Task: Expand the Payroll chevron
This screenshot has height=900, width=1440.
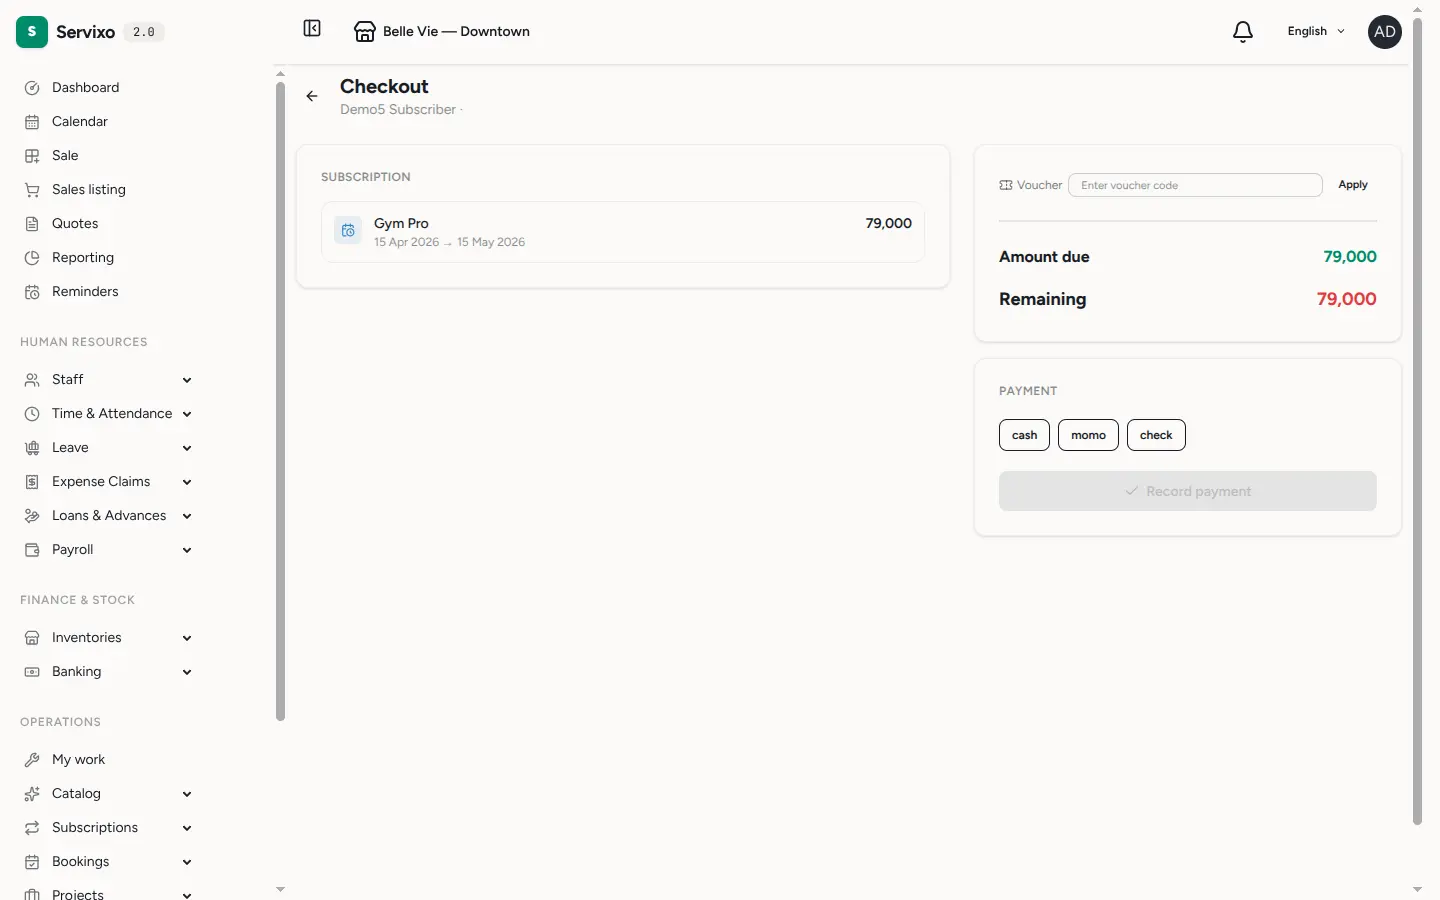Action: [187, 550]
